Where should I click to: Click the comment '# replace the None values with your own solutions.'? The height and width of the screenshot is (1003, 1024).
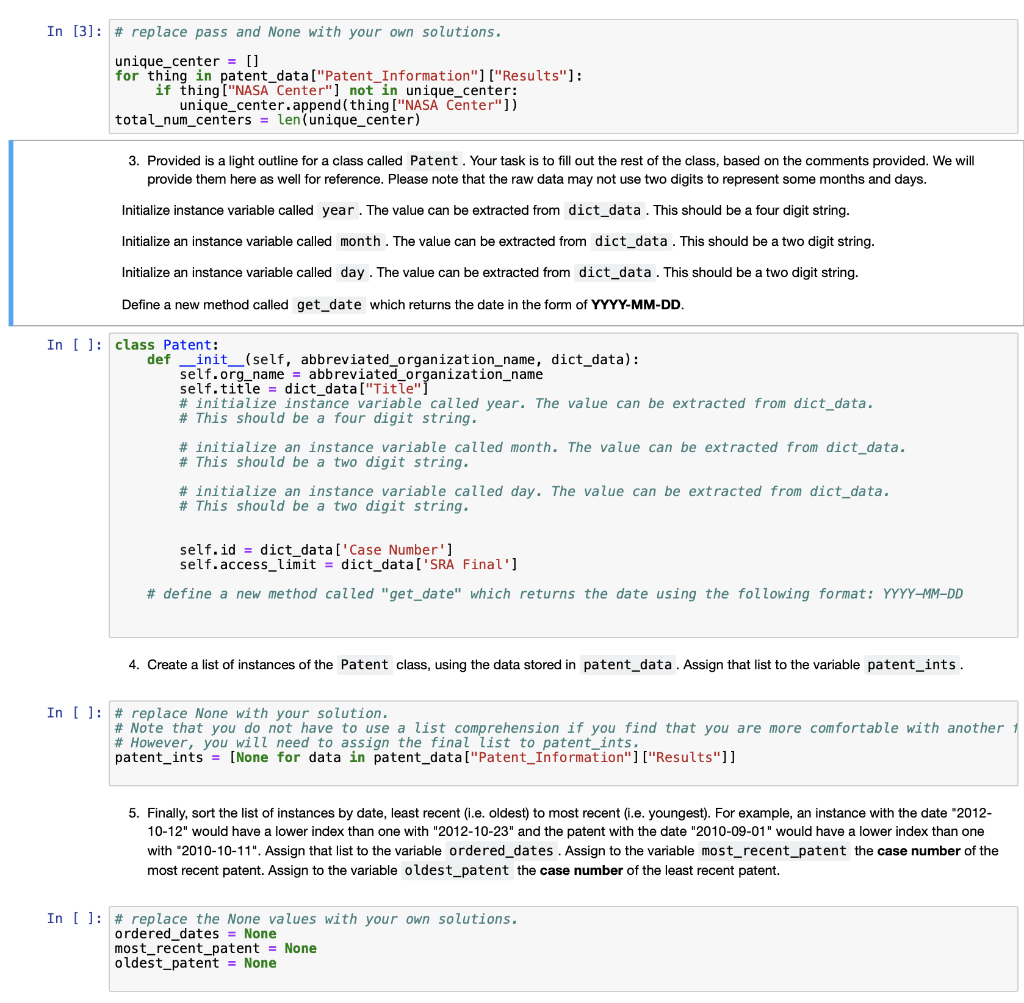[316, 919]
